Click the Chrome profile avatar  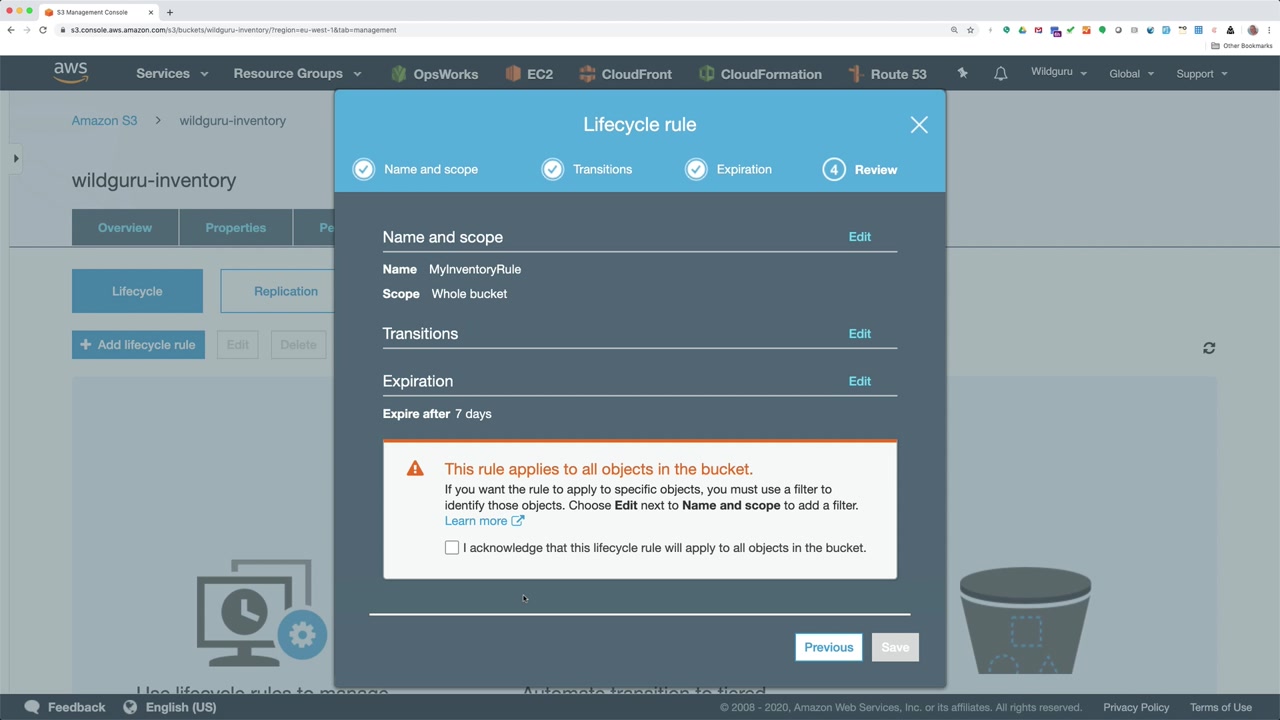coord(1253,30)
